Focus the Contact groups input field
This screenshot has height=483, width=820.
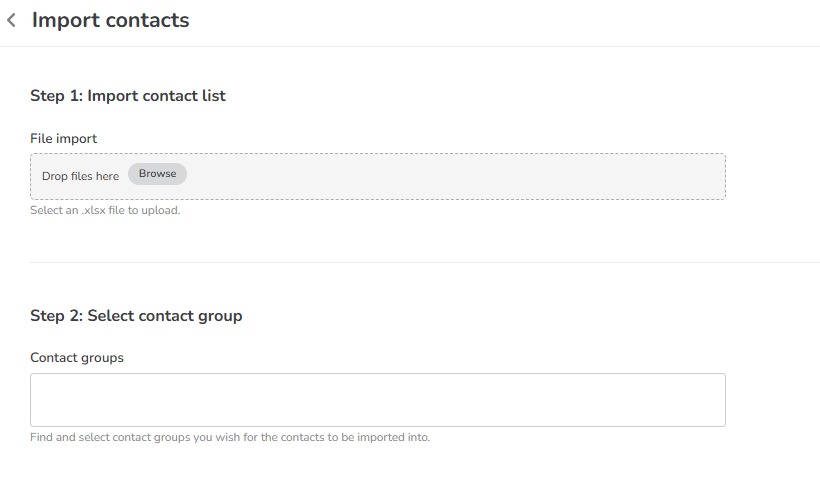(x=377, y=400)
